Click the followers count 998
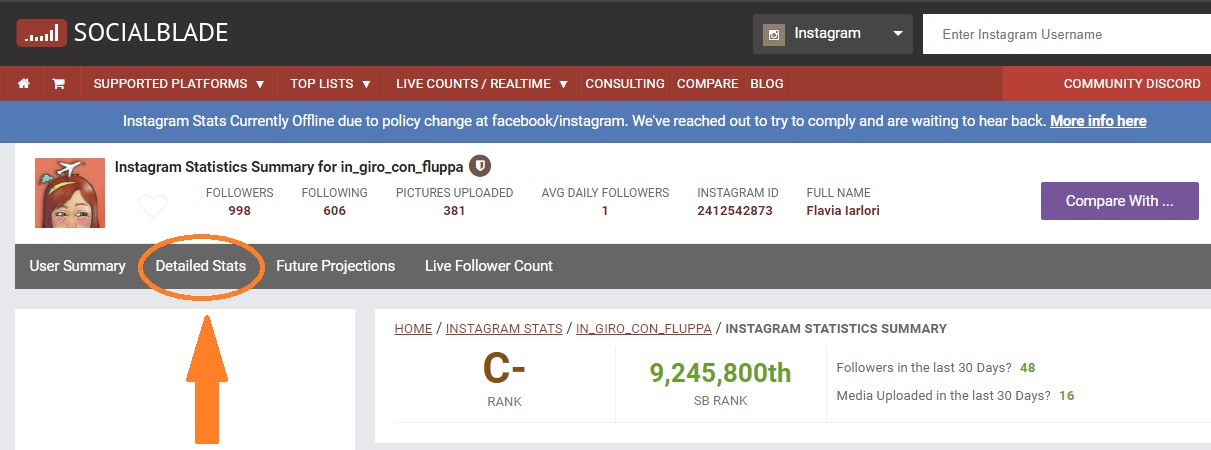 (239, 211)
